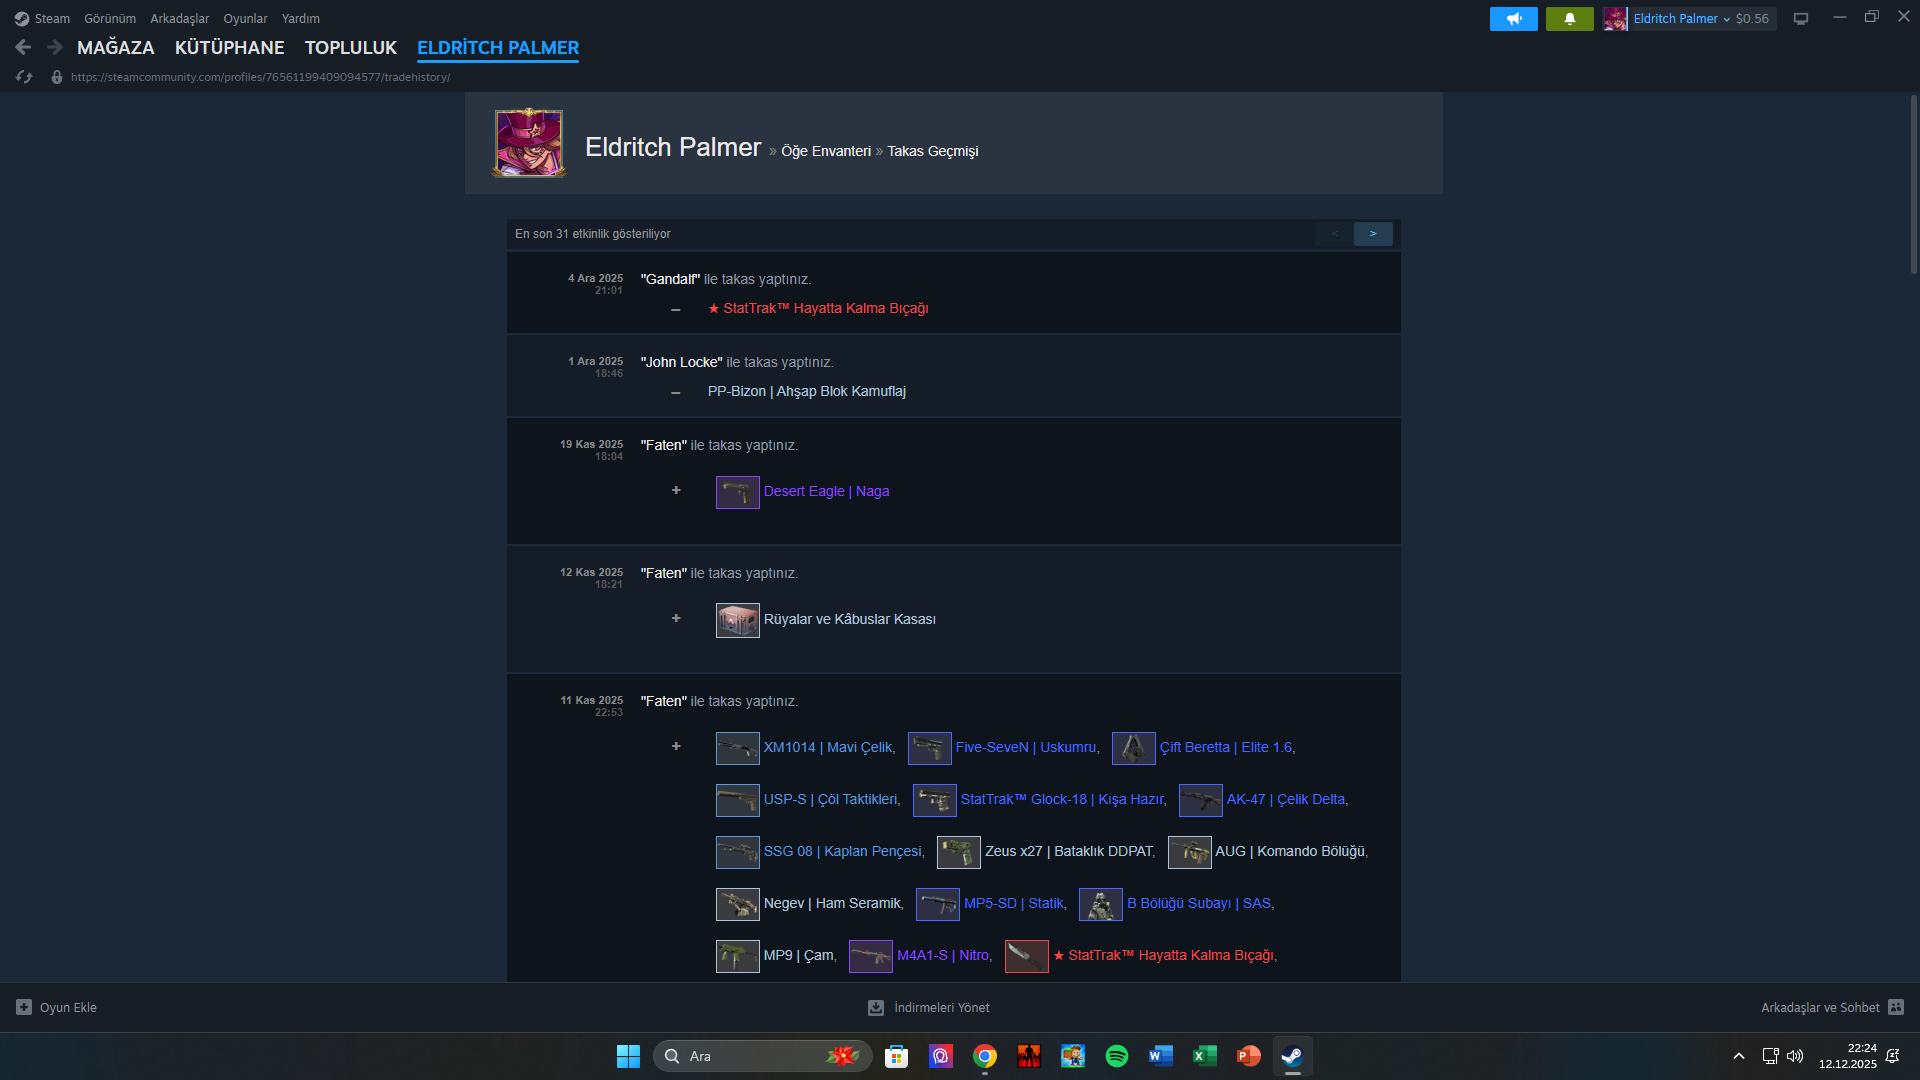Click the Zeus x27 Bataklık DDPAT thumbnail
The width and height of the screenshot is (1920, 1080).
959,852
